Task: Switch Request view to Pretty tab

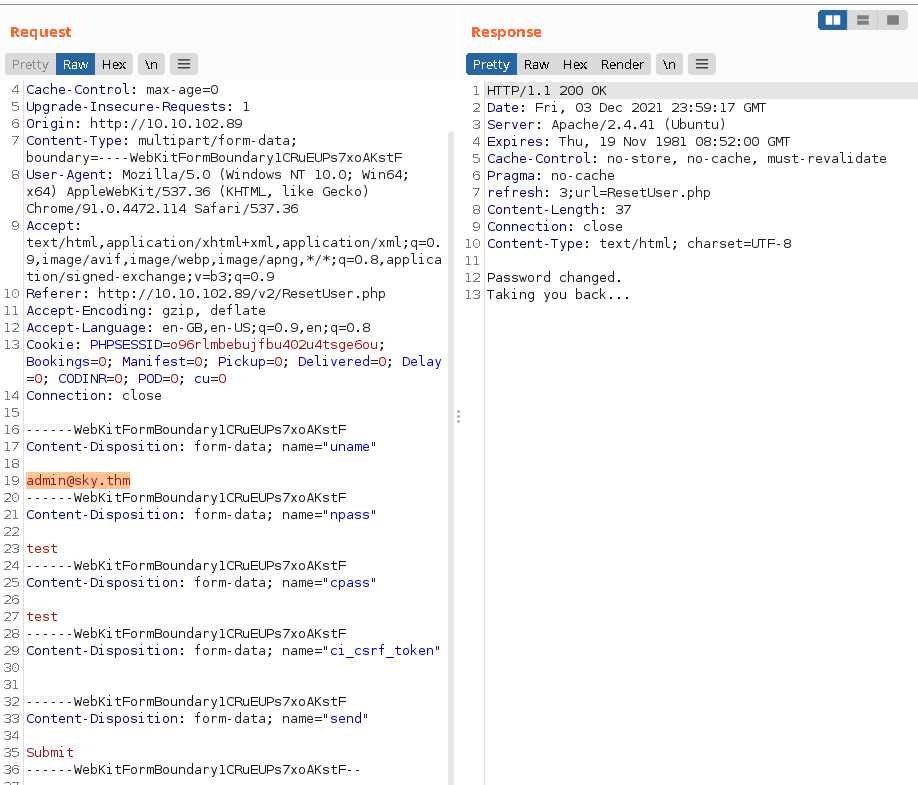Action: (x=30, y=64)
